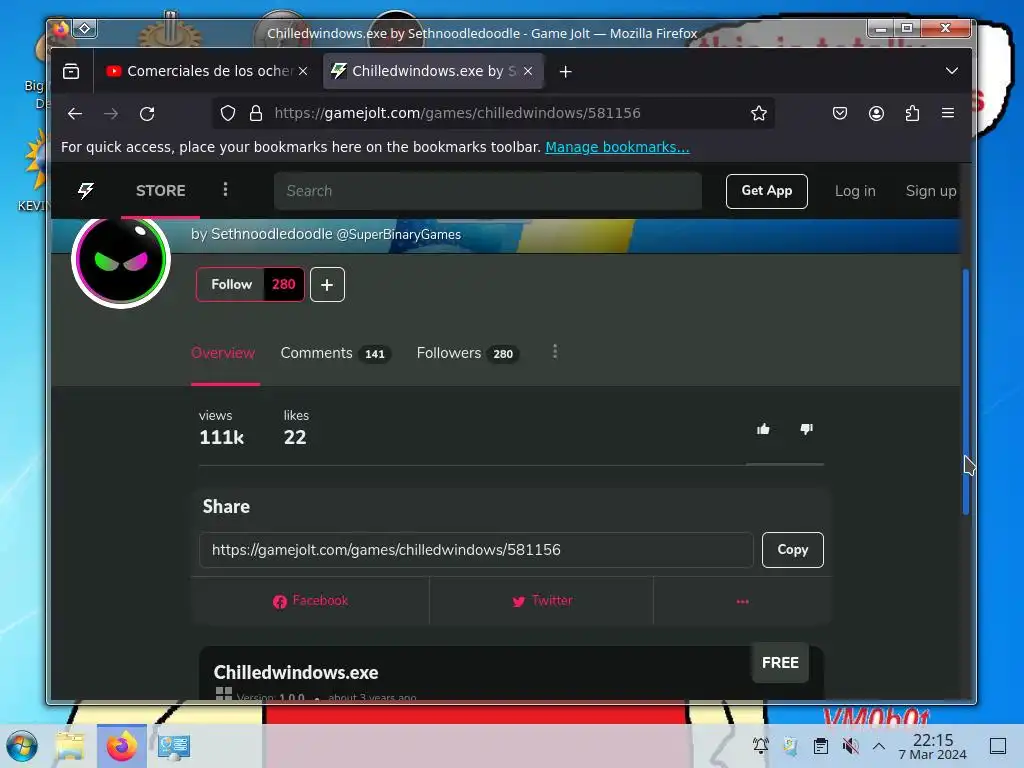Select the Overview tab
The height and width of the screenshot is (768, 1024).
pos(223,353)
